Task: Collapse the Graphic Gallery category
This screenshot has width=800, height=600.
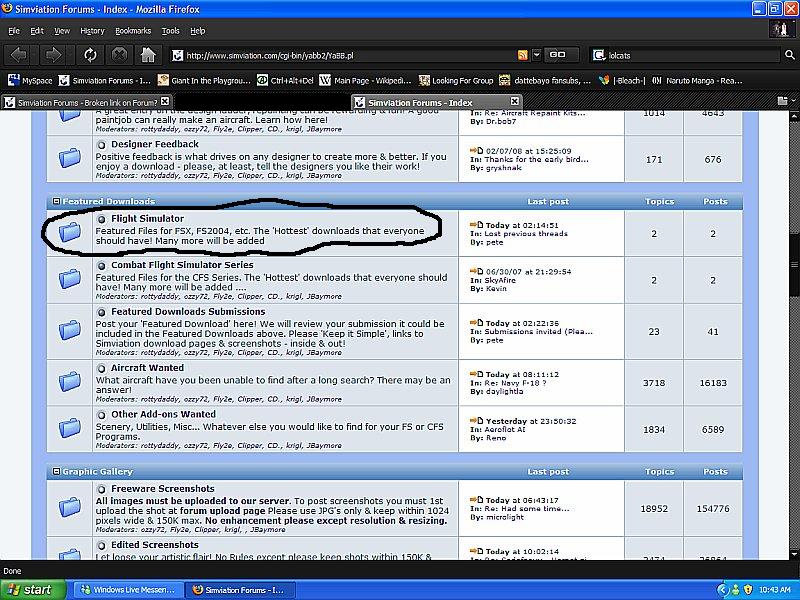Action: click(57, 471)
